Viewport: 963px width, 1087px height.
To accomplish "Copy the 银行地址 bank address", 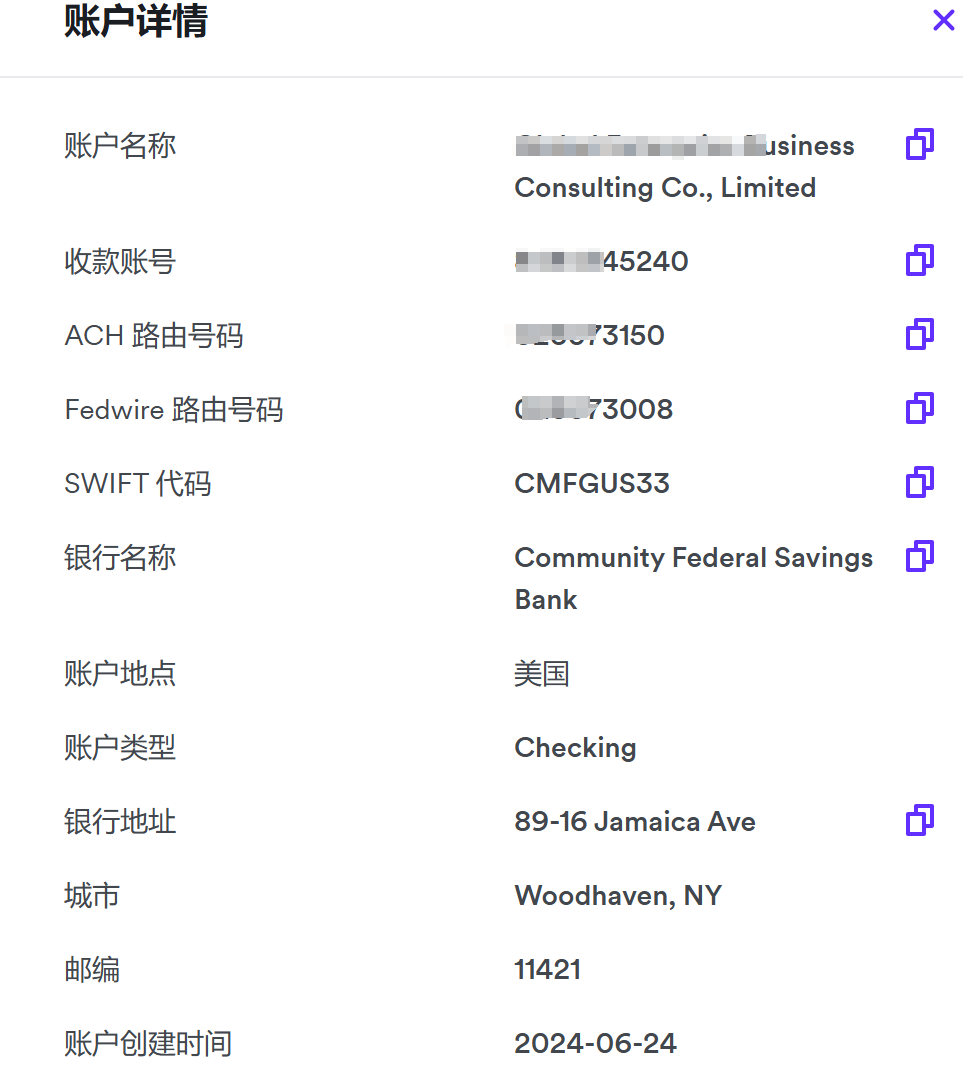I will 919,821.
